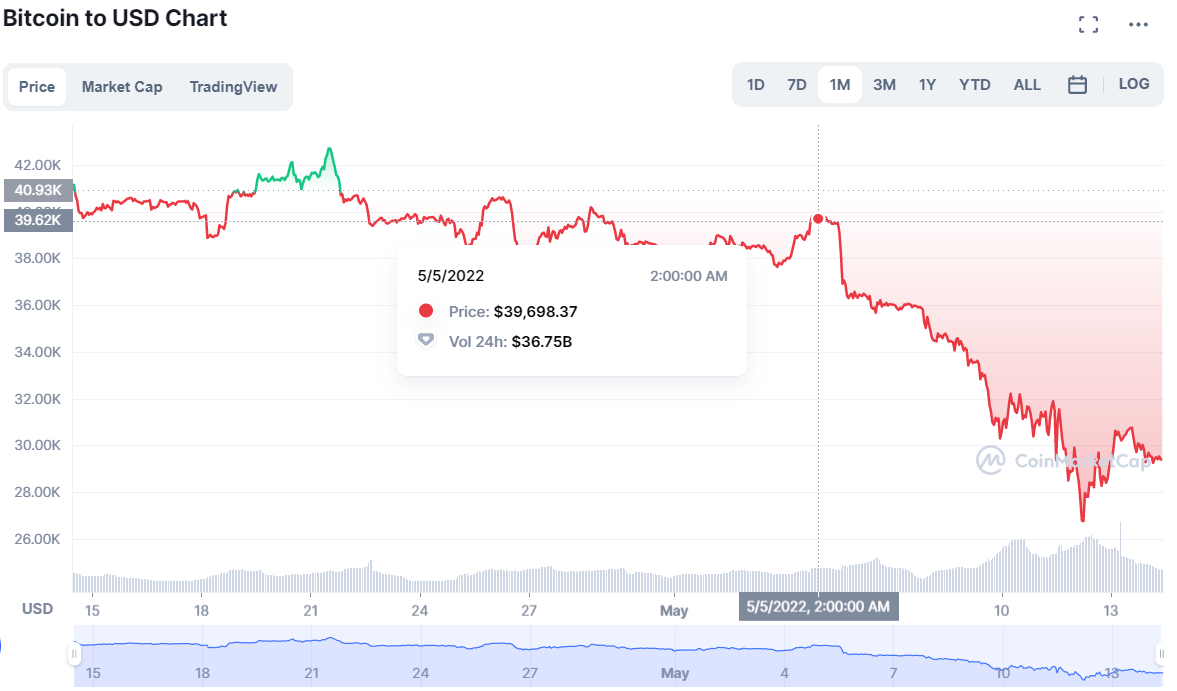Click the 40.93K price axis label
1177x691 pixels.
pyautogui.click(x=38, y=191)
